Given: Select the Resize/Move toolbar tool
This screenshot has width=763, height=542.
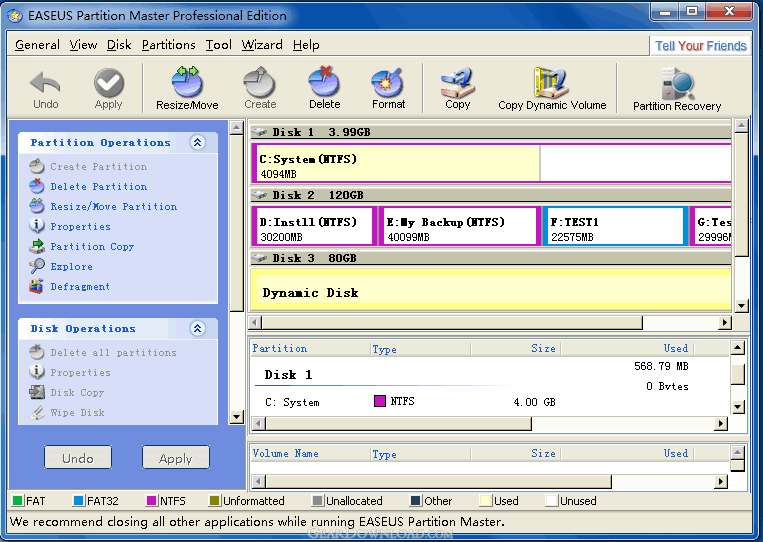Looking at the screenshot, I should [187, 81].
